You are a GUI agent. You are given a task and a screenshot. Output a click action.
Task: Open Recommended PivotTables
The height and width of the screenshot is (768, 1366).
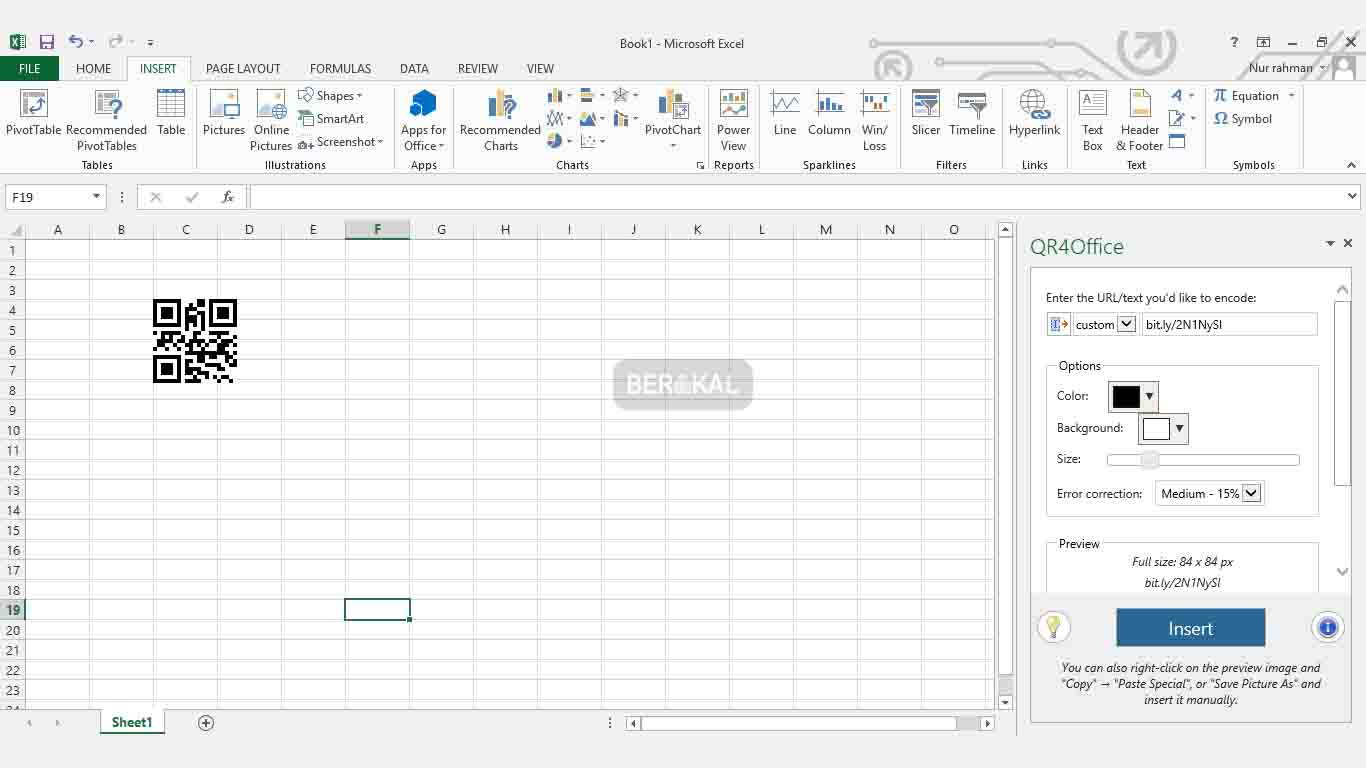coord(107,121)
